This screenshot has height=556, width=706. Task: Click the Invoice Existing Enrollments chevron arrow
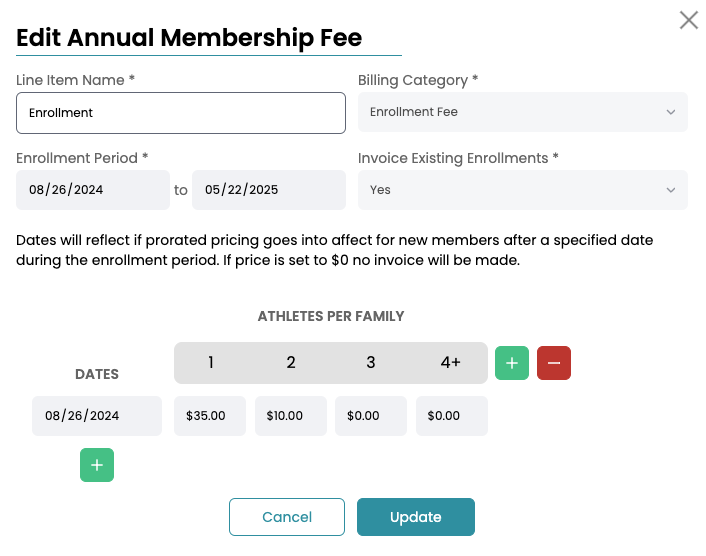point(671,190)
